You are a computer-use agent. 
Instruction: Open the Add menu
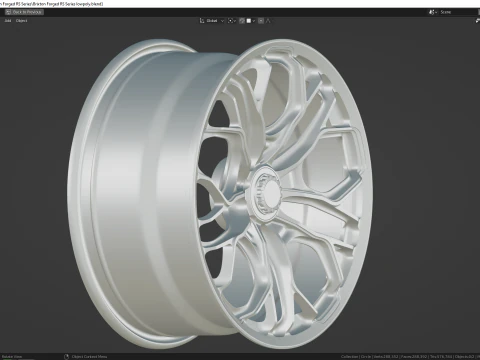tap(8, 21)
